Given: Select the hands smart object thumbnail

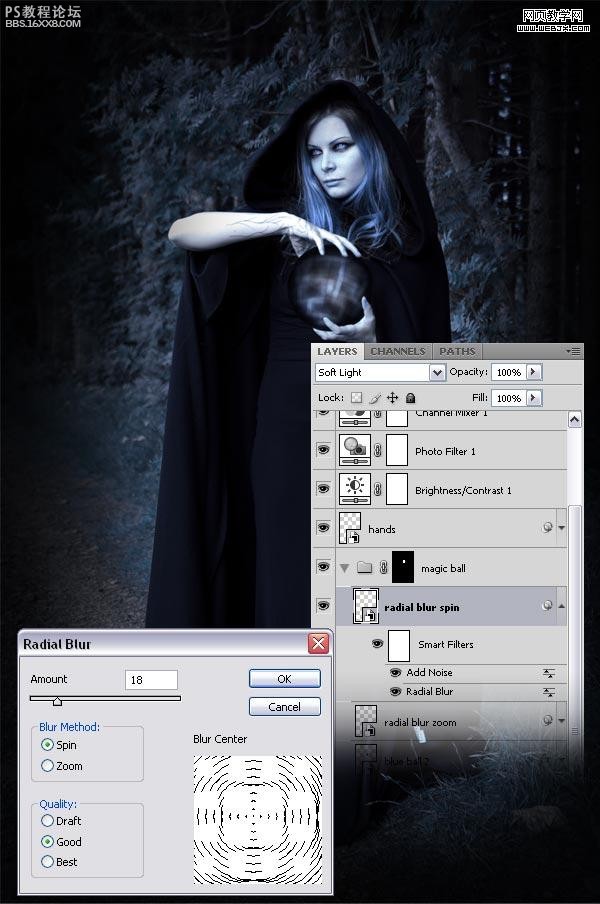Looking at the screenshot, I should (x=350, y=528).
